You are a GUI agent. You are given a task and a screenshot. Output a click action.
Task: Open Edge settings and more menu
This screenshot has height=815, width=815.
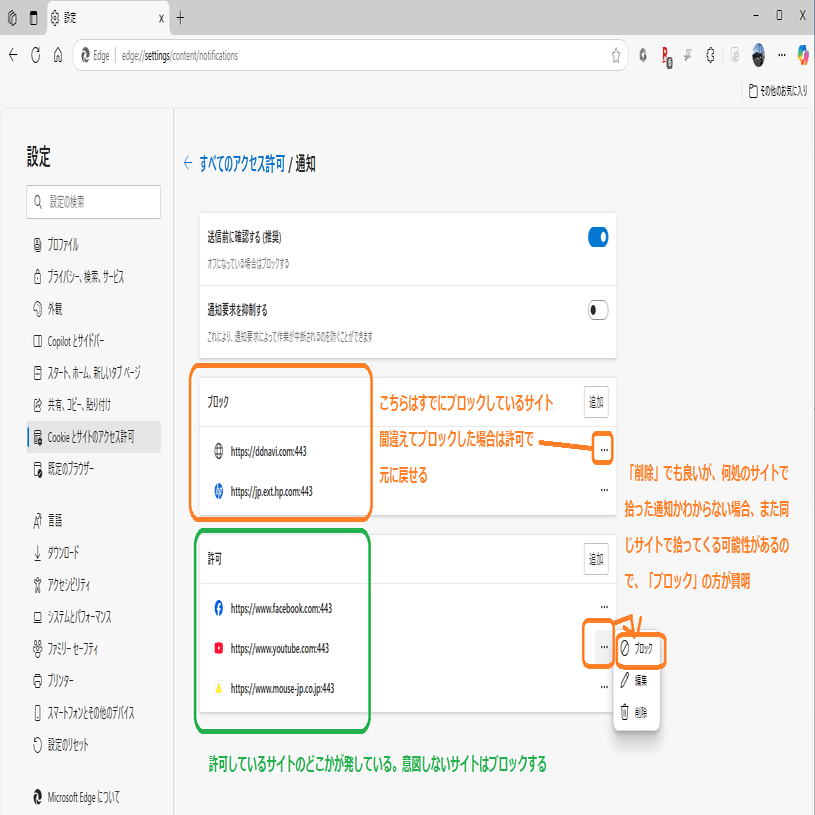coord(782,55)
